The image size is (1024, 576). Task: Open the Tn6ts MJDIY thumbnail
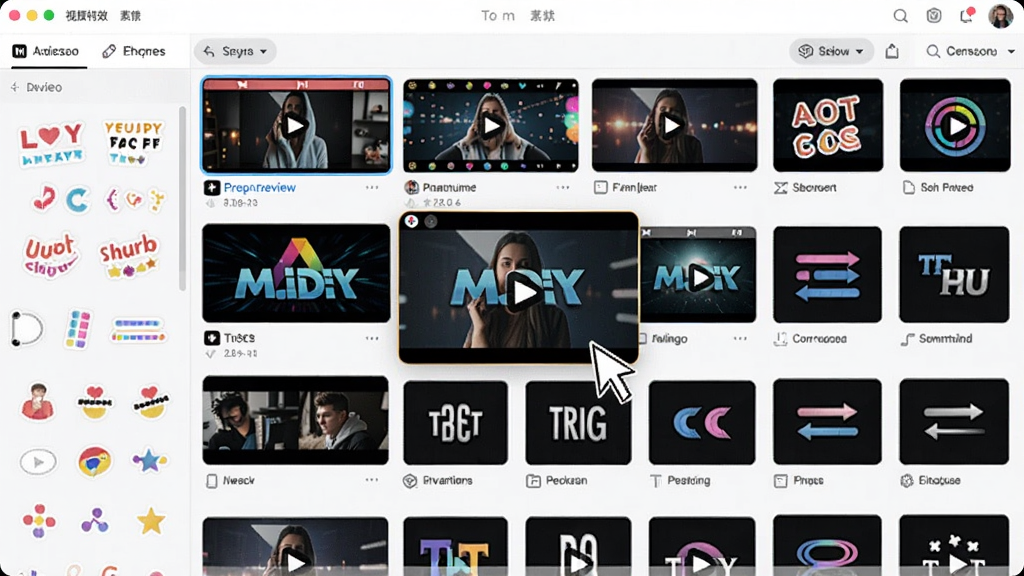(296, 273)
